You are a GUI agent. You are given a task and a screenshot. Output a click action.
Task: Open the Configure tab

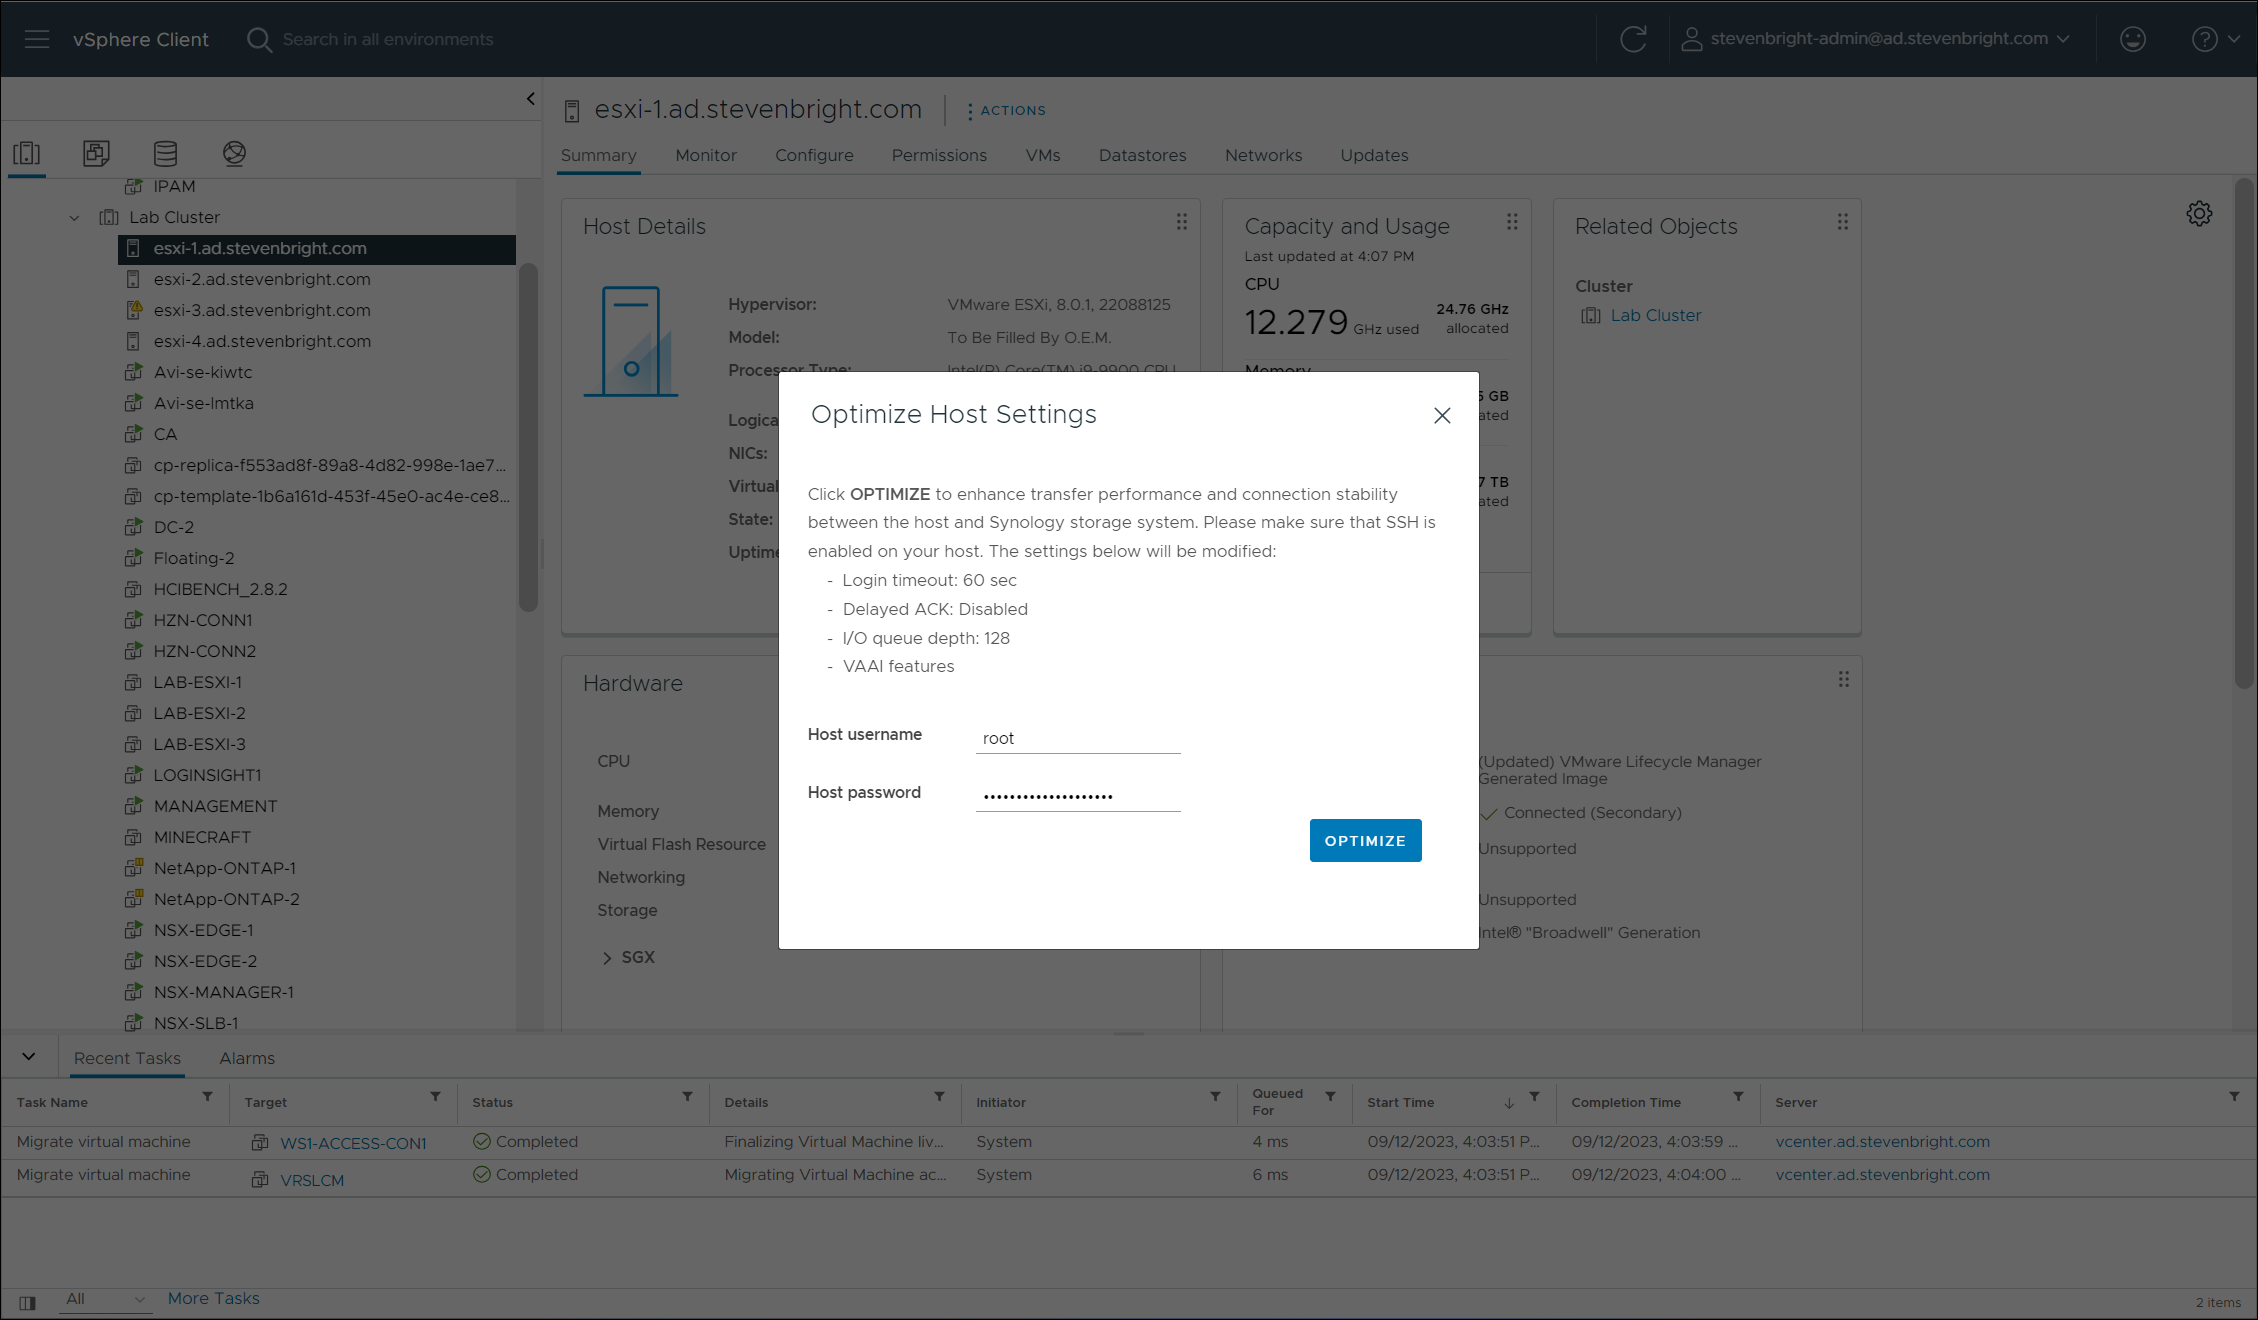pyautogui.click(x=814, y=155)
